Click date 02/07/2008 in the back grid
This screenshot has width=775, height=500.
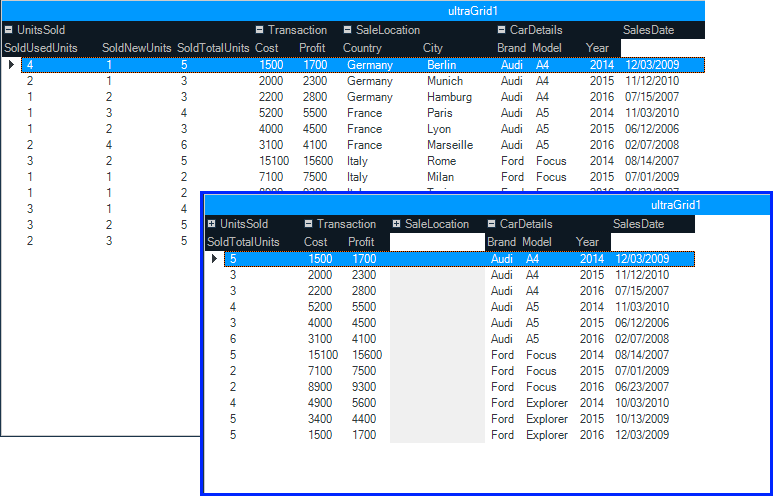point(652,145)
